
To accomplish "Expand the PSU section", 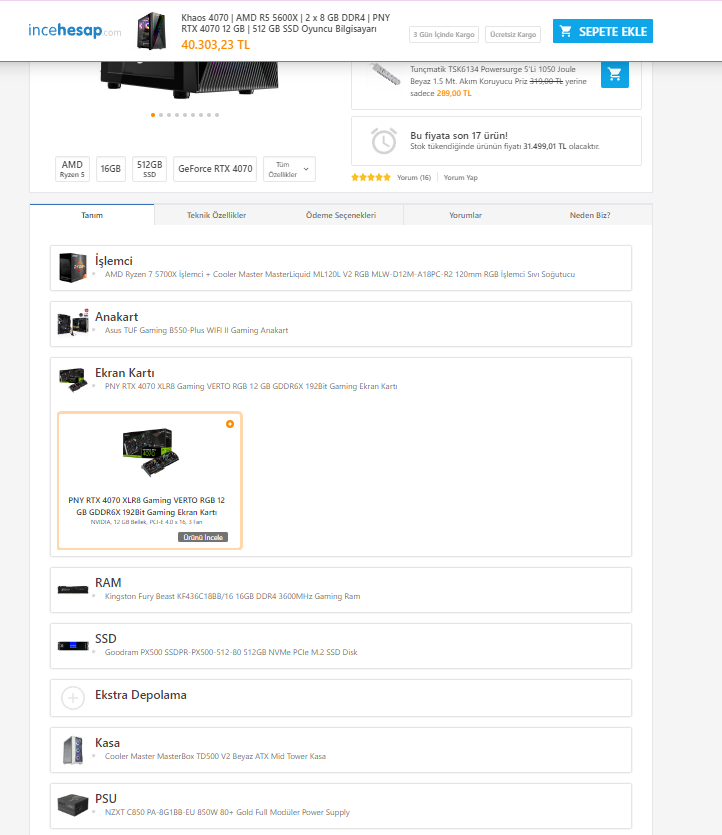I will click(x=341, y=806).
